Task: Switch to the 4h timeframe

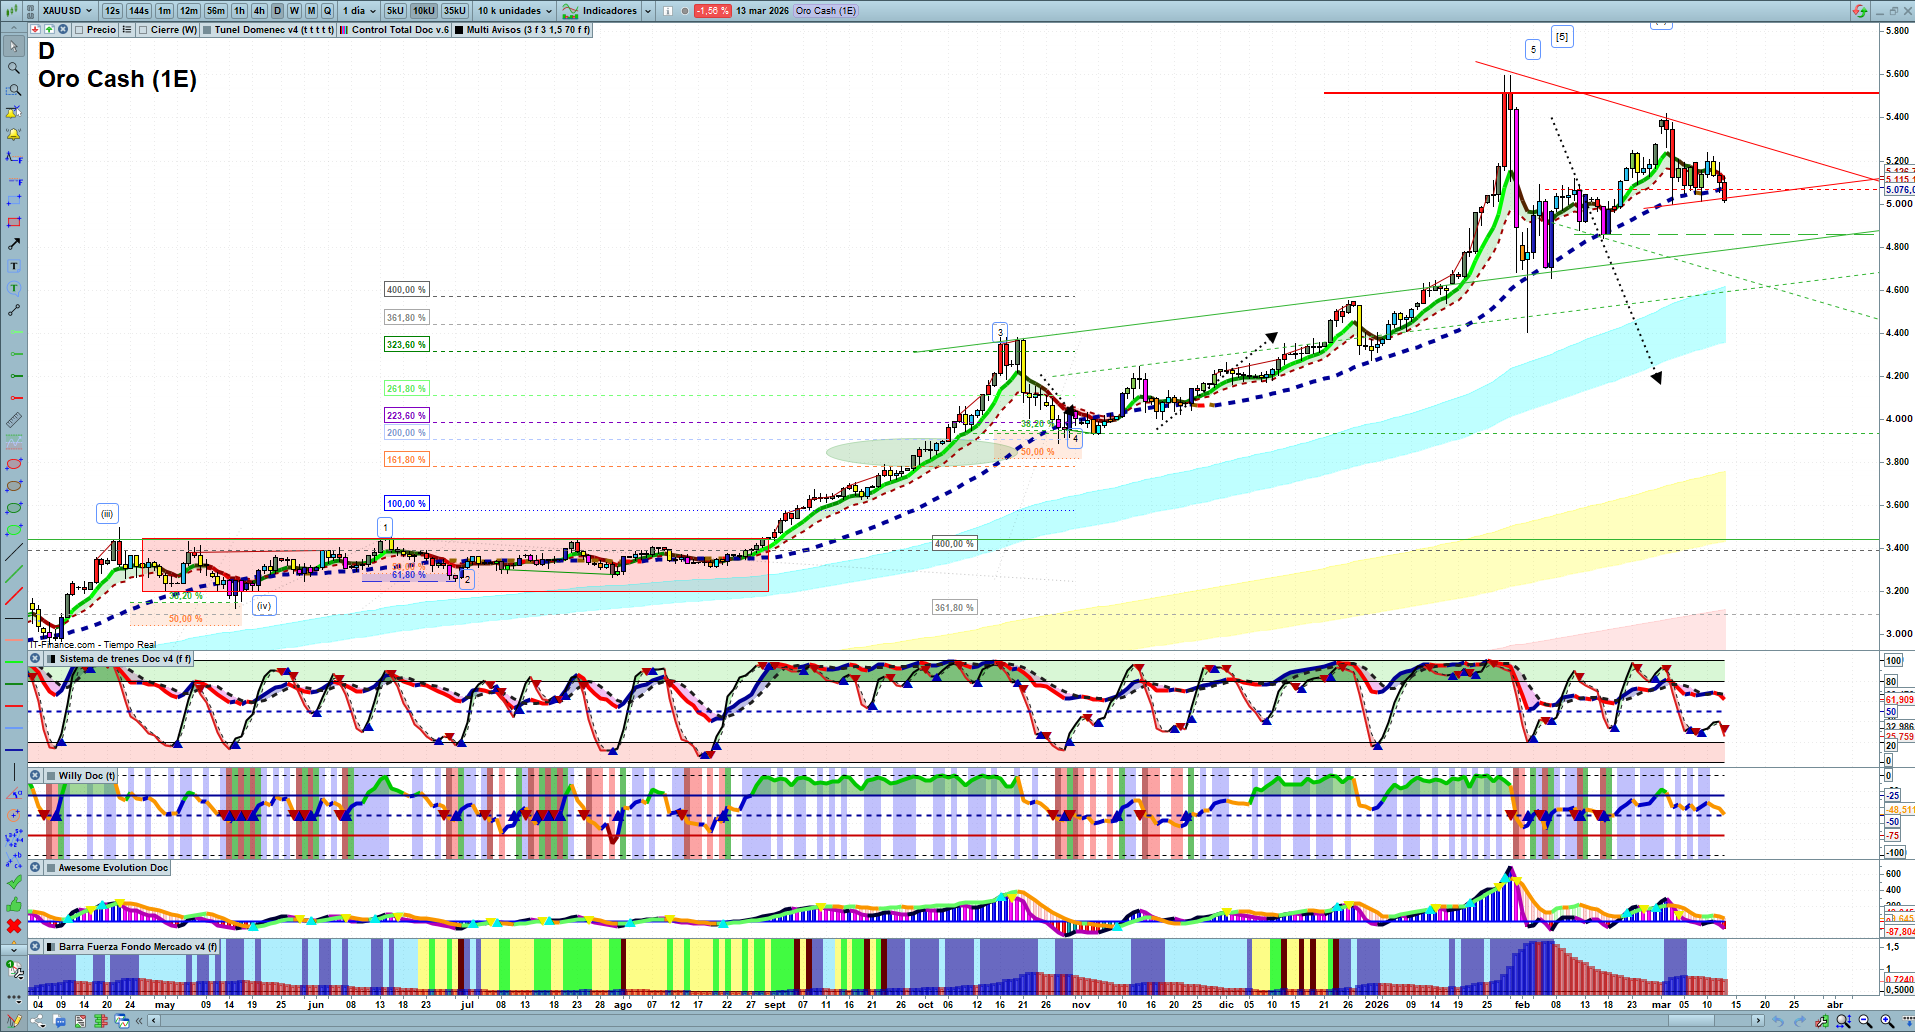Action: [260, 11]
